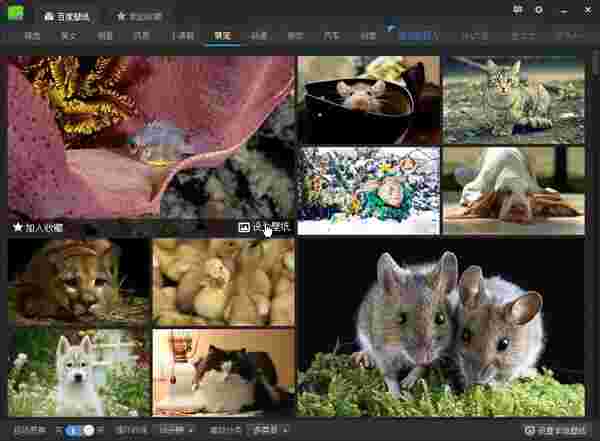Click the star icon to add to favorites
Image resolution: width=600 pixels, height=441 pixels.
pos(17,227)
